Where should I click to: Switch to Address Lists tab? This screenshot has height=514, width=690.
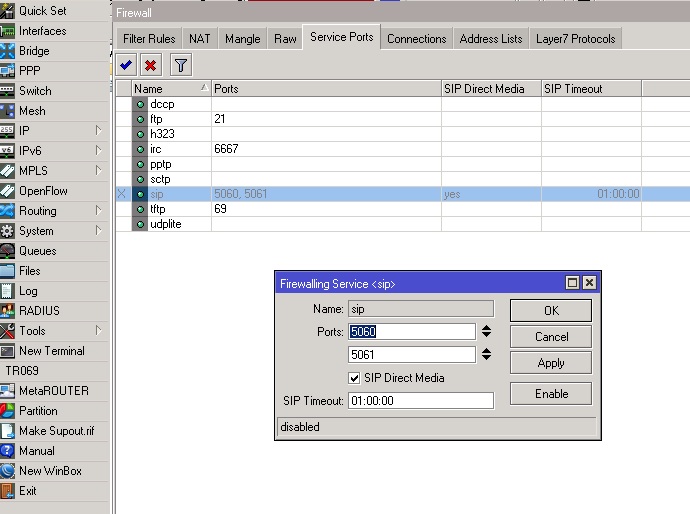click(491, 39)
